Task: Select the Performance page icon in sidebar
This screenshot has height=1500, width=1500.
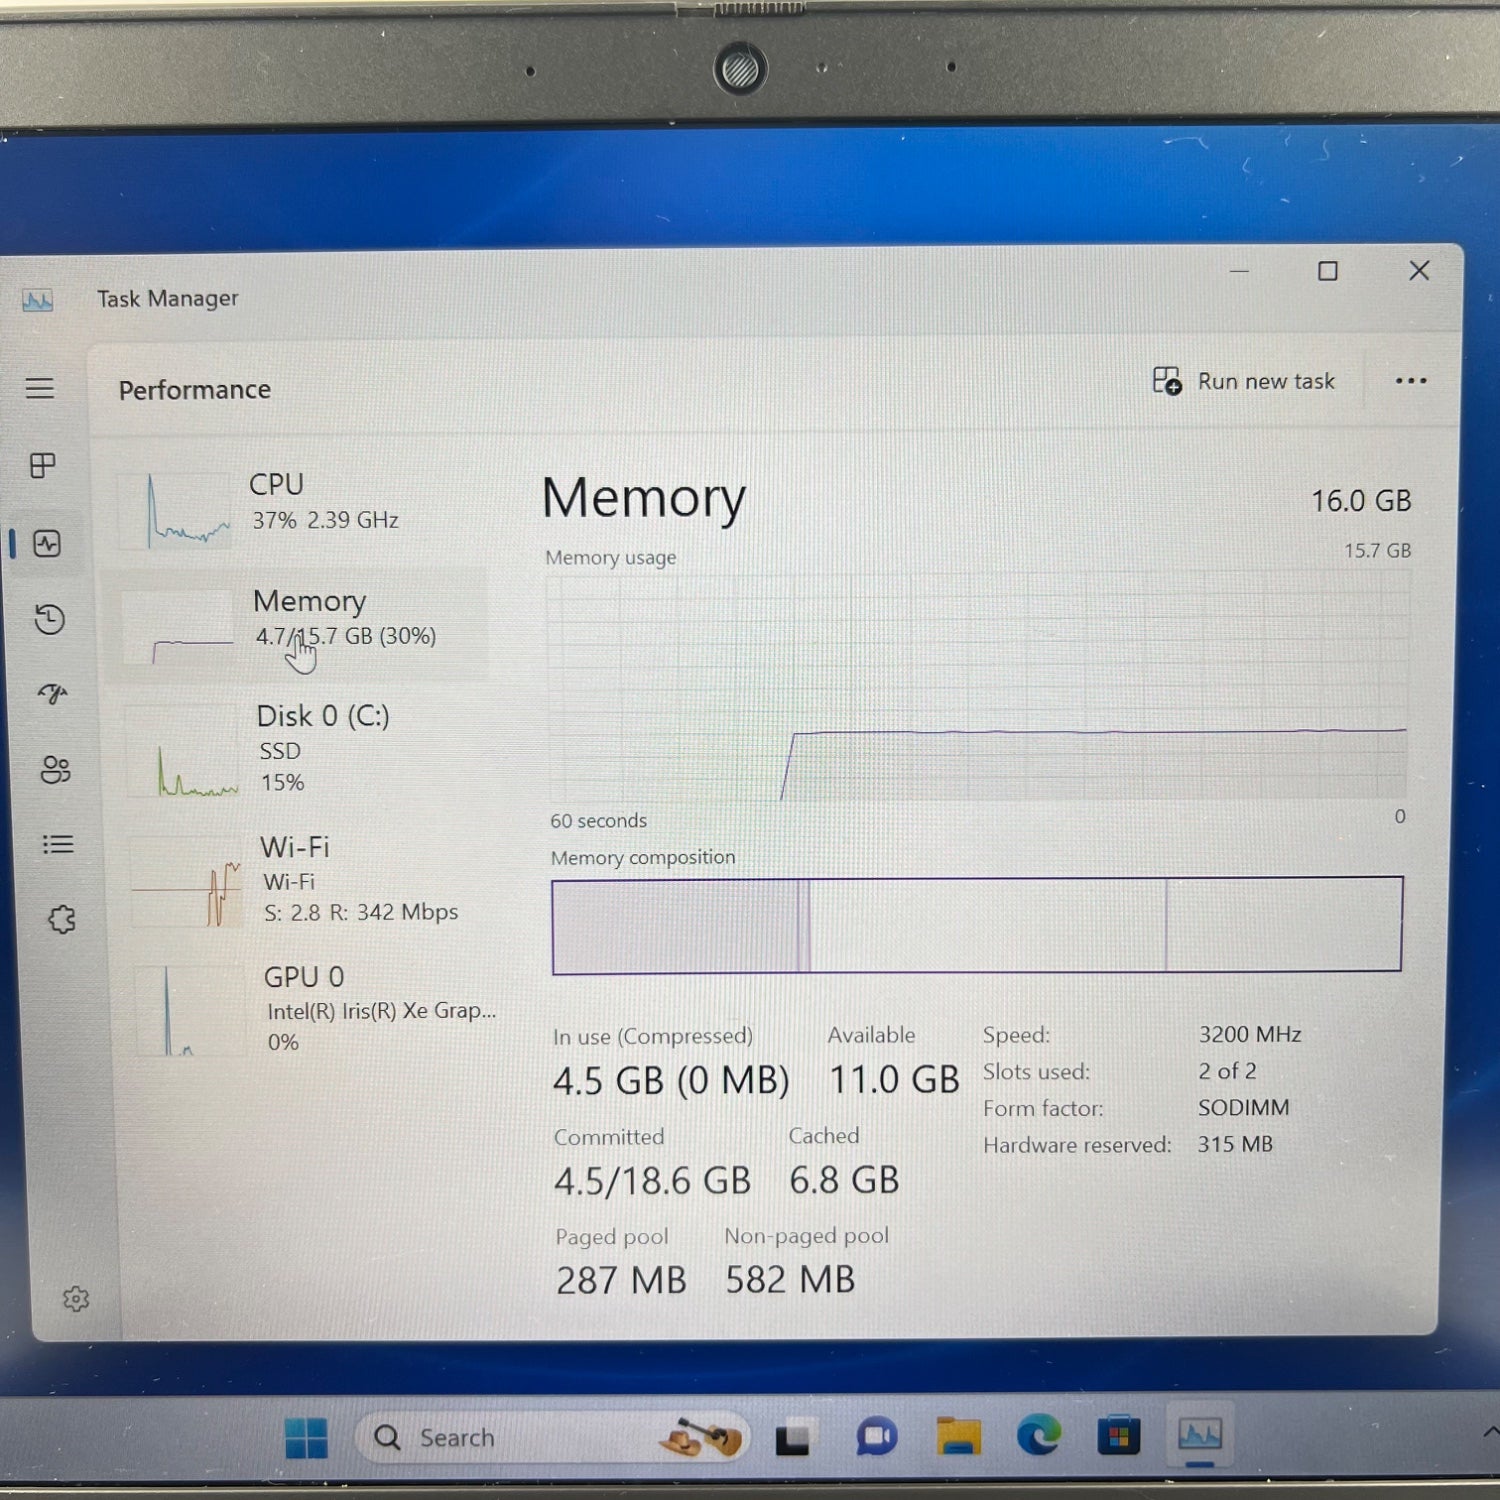Action: pyautogui.click(x=47, y=543)
